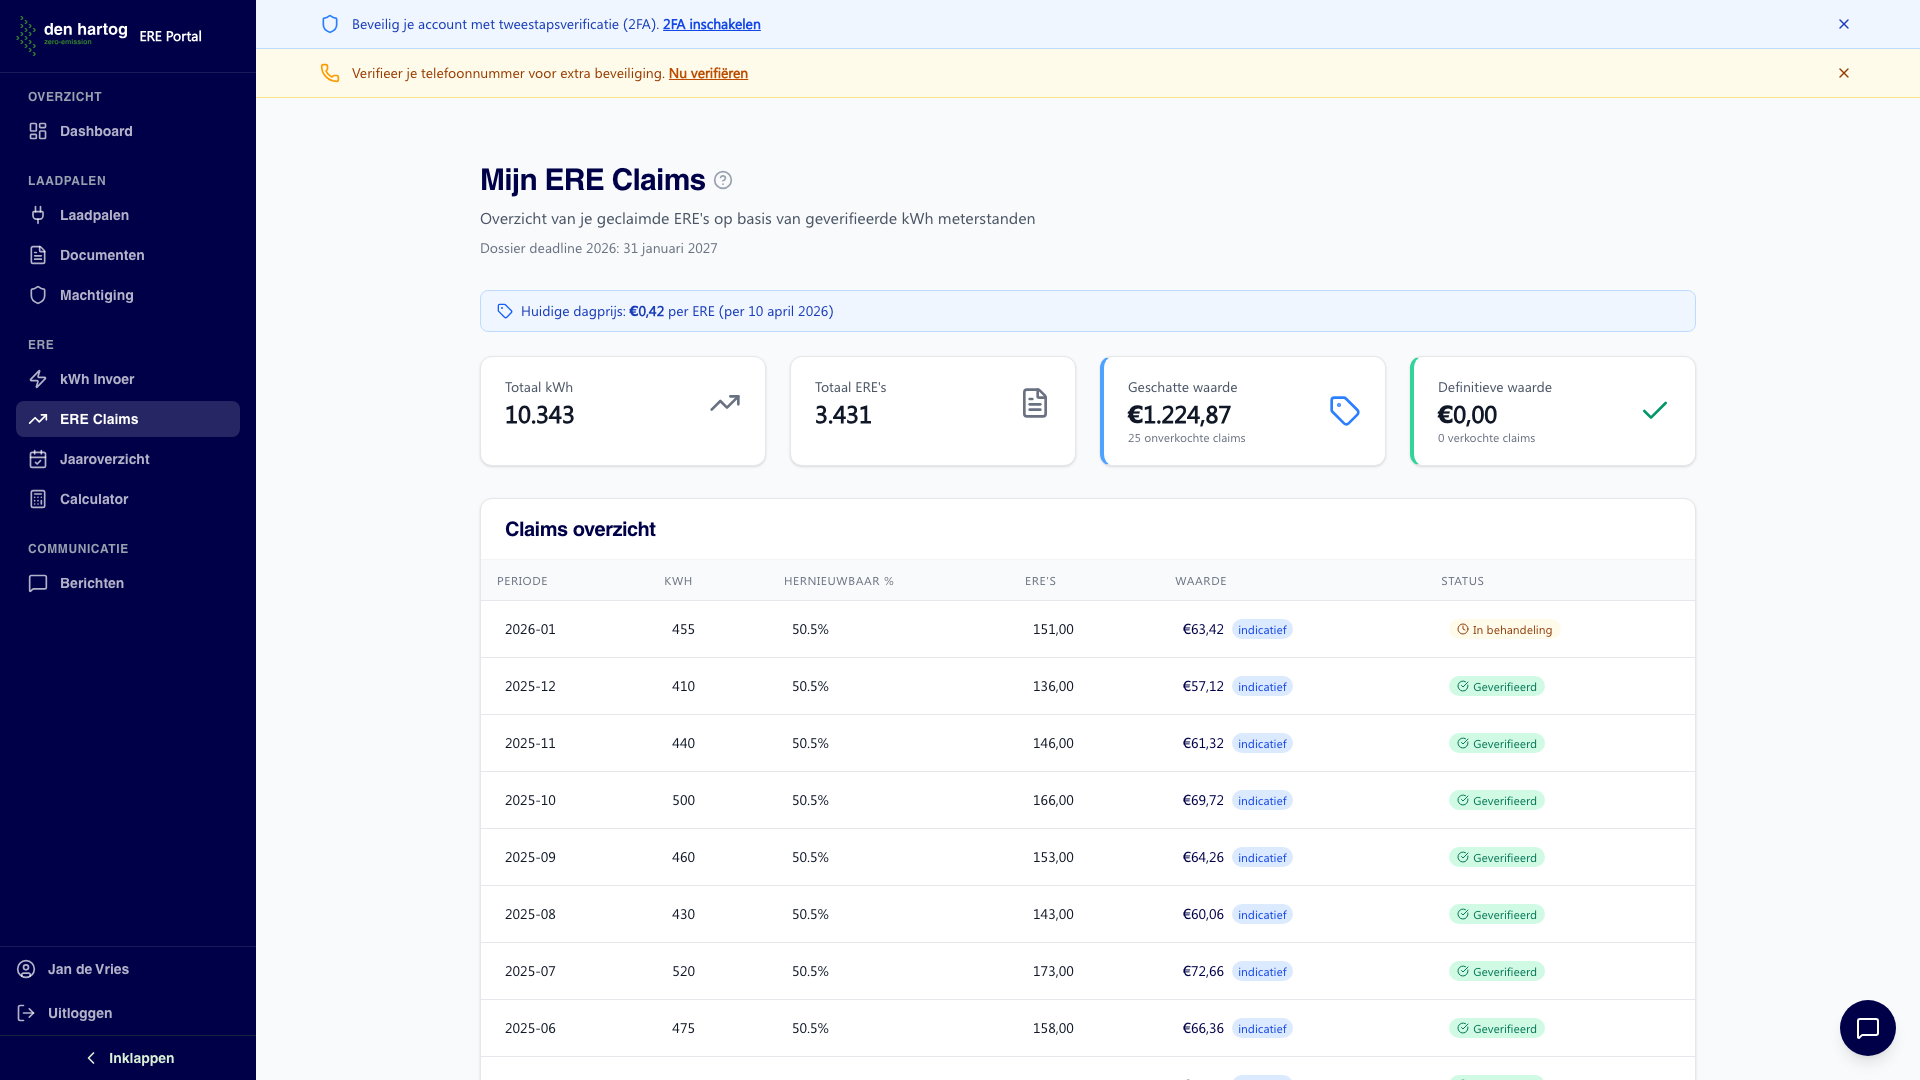Open the Calculator page
The width and height of the screenshot is (1920, 1080).
(128, 499)
